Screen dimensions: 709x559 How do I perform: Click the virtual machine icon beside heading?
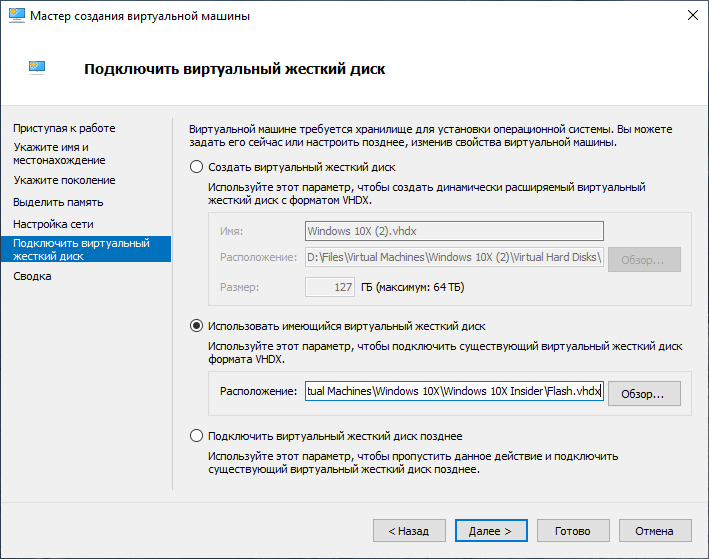(37, 68)
